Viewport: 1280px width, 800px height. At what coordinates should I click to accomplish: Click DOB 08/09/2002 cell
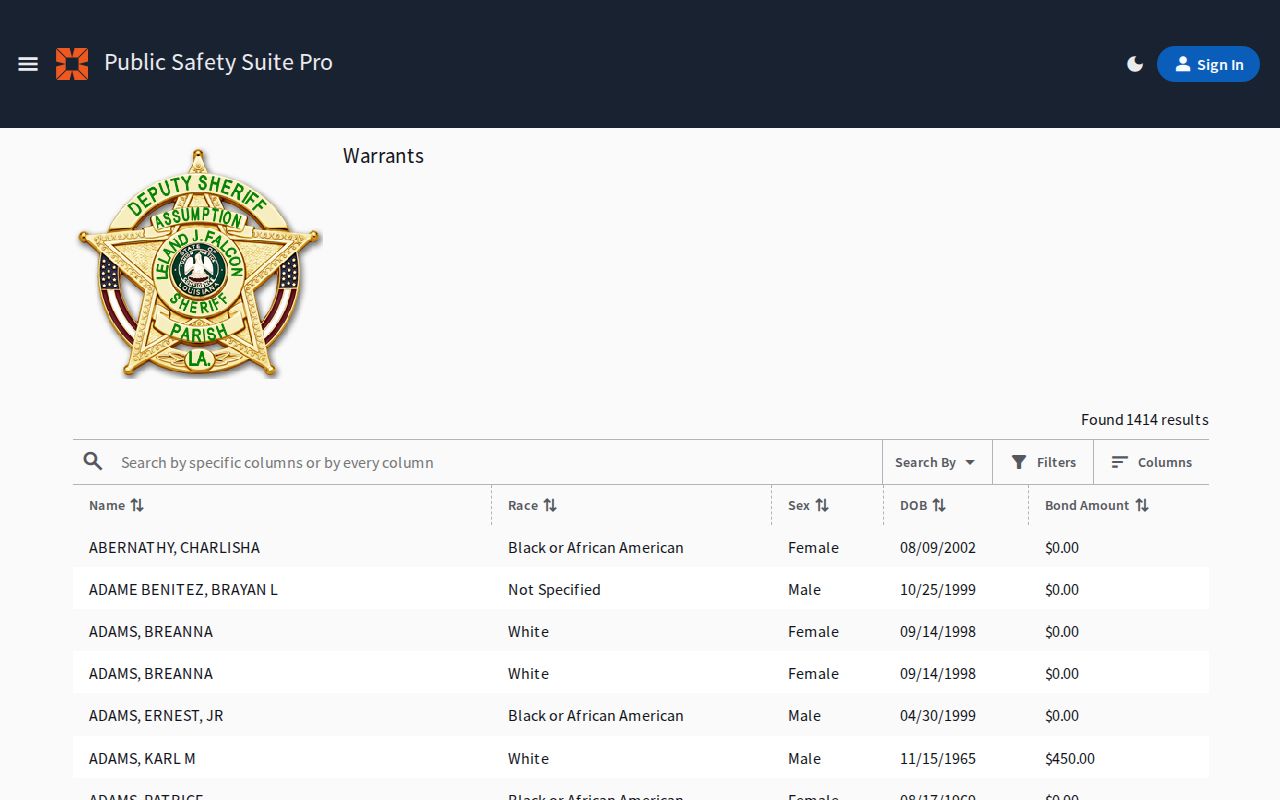tap(938, 547)
